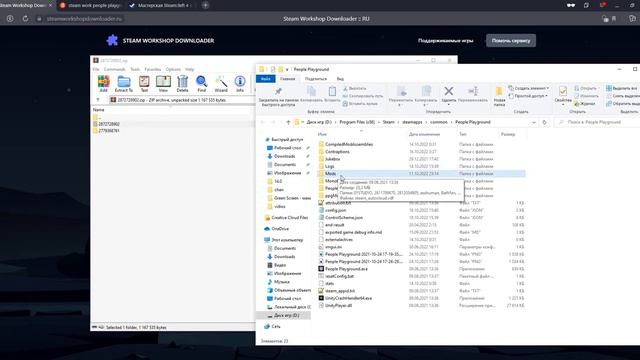Click the Test icon in WinRAR
Image resolution: width=640 pixels, height=360 pixels.
point(144,84)
